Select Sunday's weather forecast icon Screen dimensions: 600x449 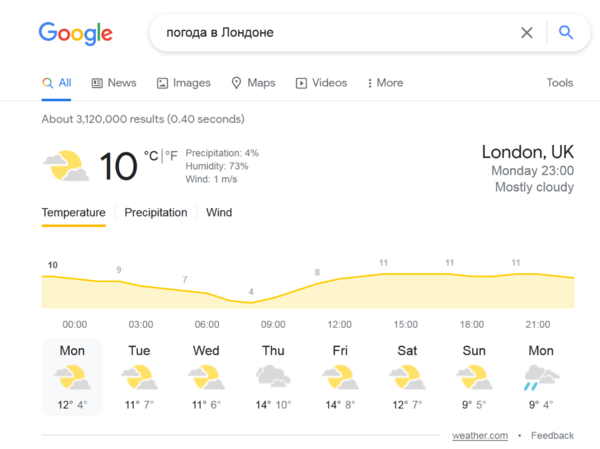click(474, 377)
